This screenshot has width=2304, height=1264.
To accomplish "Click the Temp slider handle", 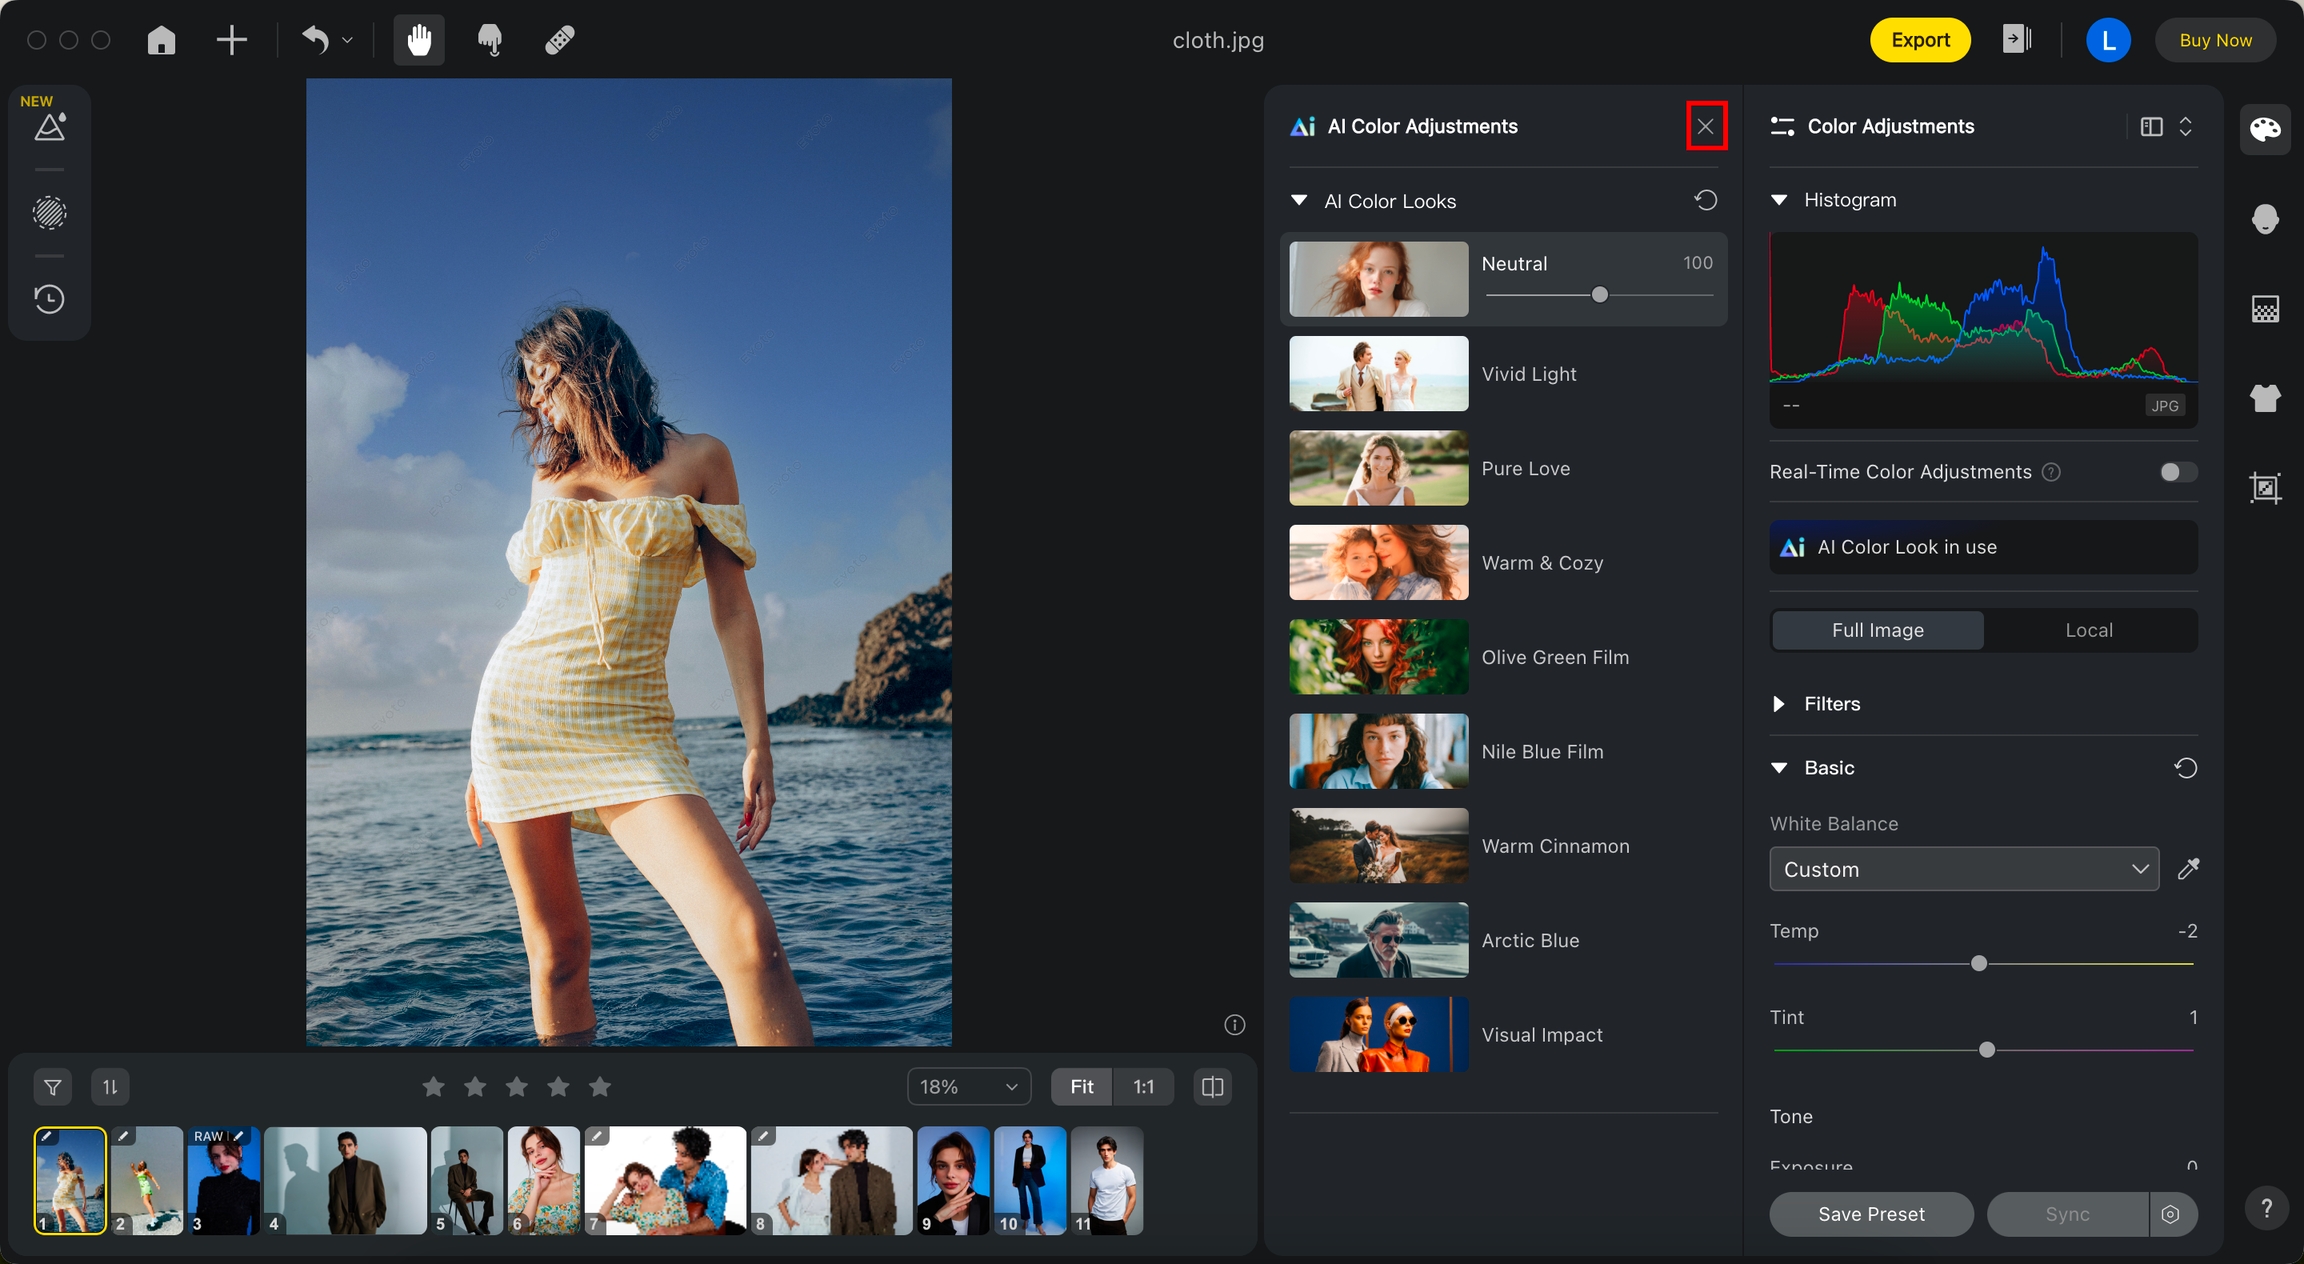I will pyautogui.click(x=1978, y=964).
